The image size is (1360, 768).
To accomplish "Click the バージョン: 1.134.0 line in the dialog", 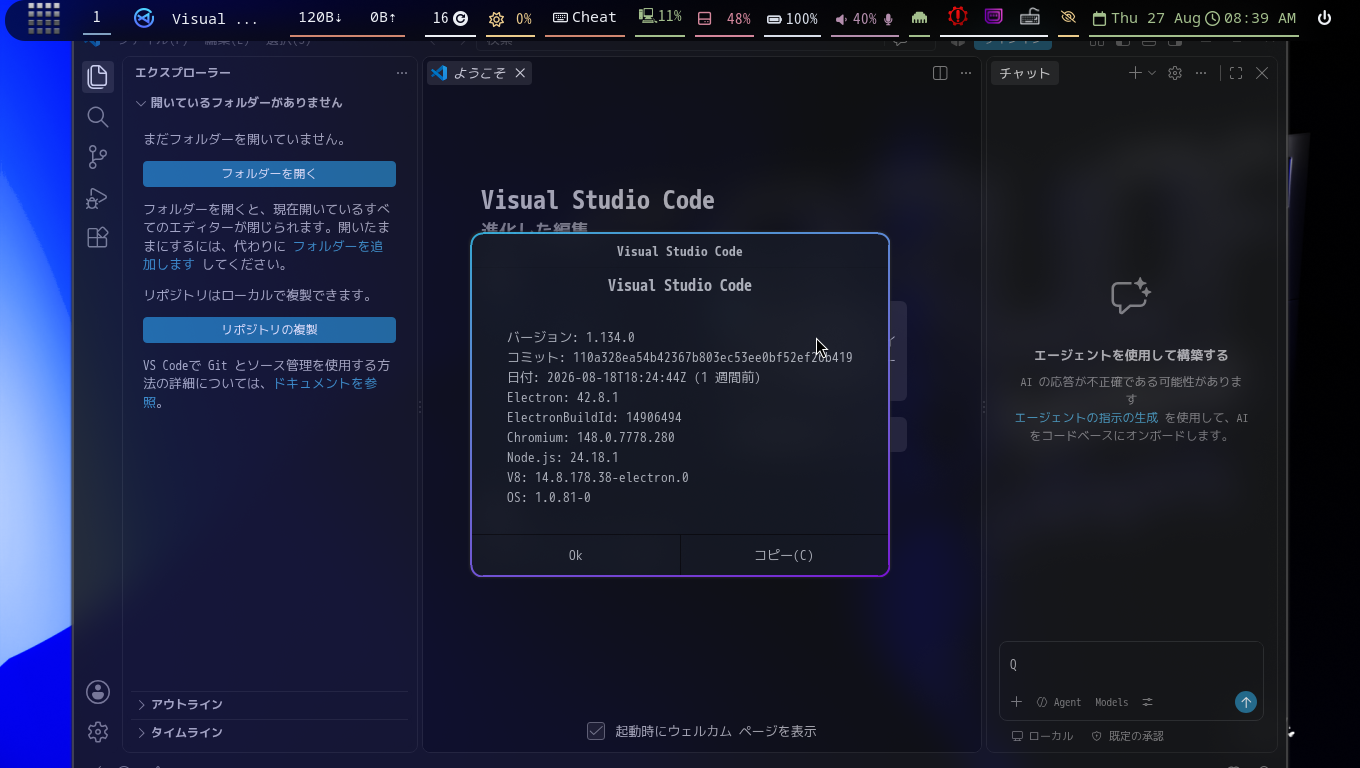I will point(571,337).
